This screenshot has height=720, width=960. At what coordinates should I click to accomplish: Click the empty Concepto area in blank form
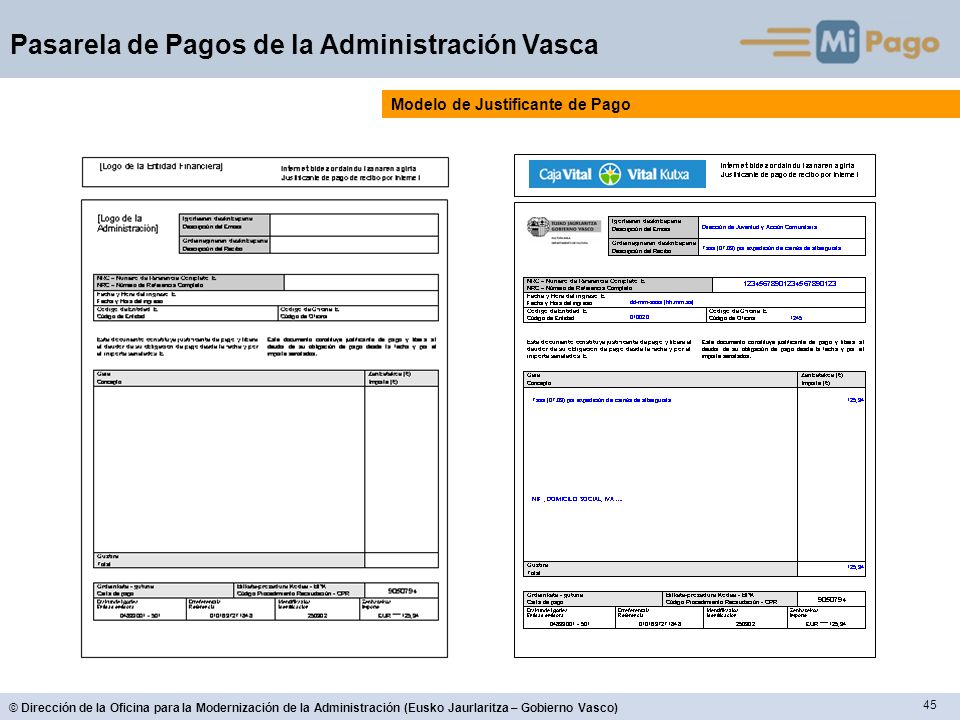[229, 469]
